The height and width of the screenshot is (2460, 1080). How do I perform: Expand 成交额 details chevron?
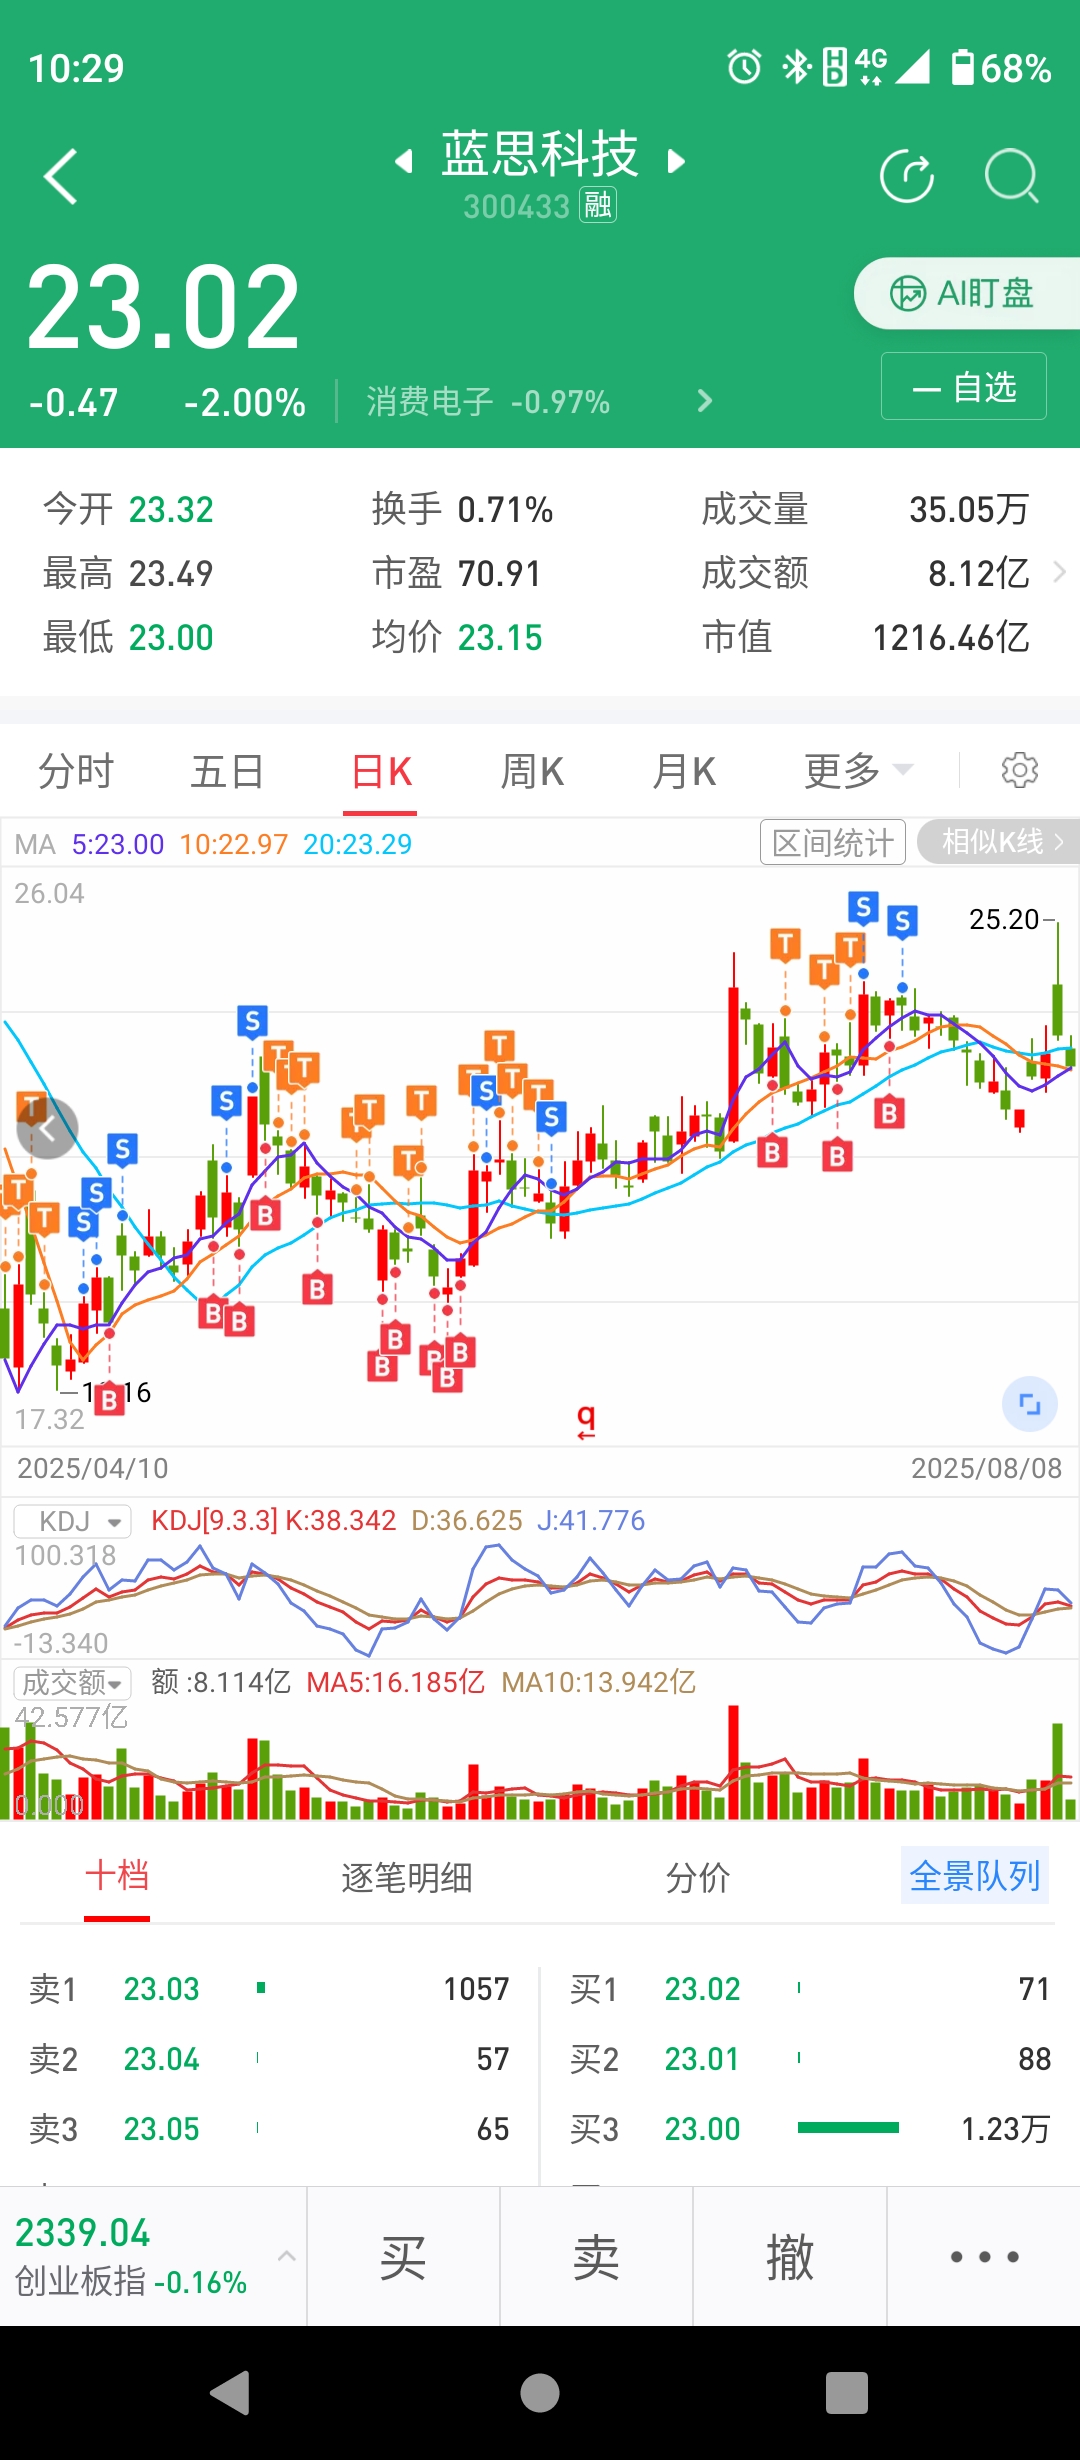[1060, 573]
